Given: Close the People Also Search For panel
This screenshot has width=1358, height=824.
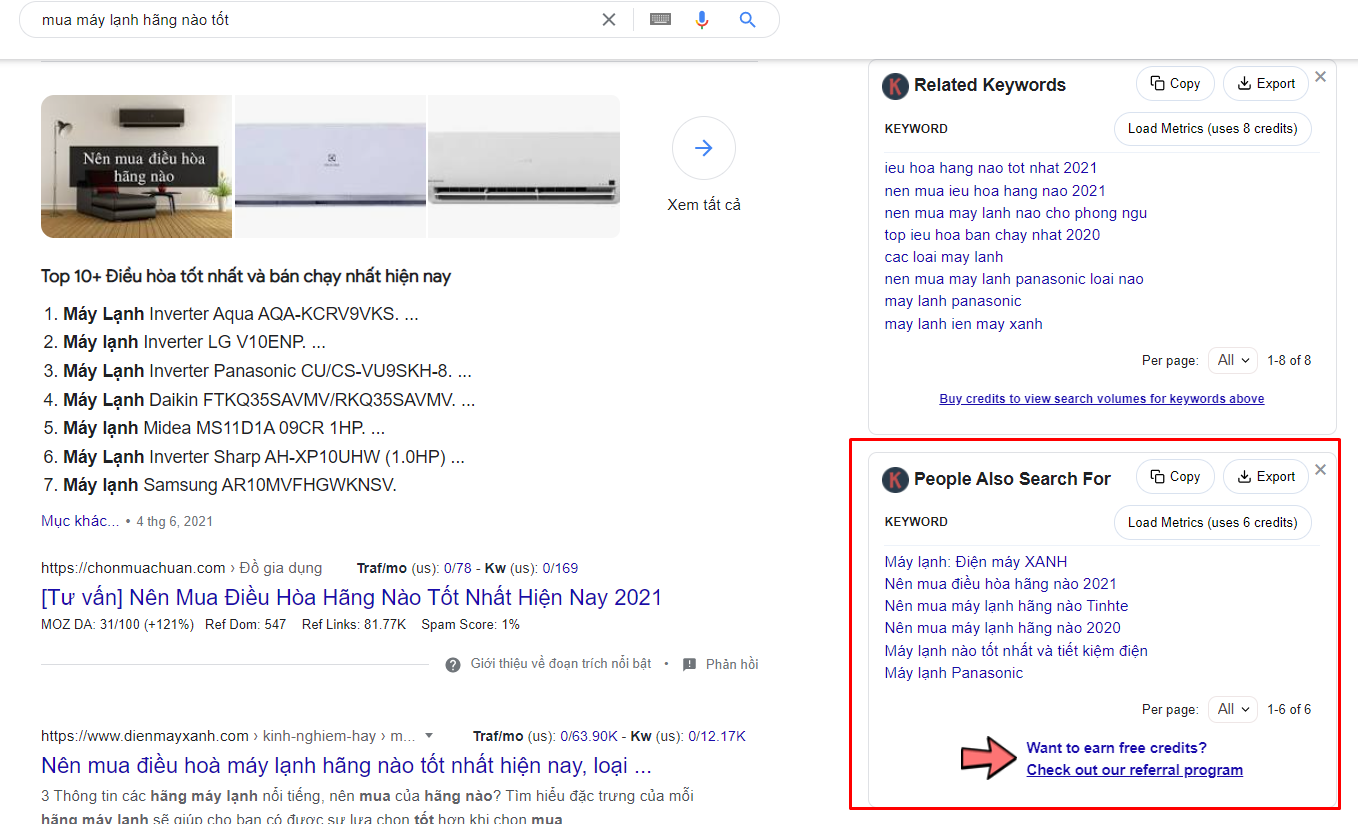Looking at the screenshot, I should [1320, 470].
